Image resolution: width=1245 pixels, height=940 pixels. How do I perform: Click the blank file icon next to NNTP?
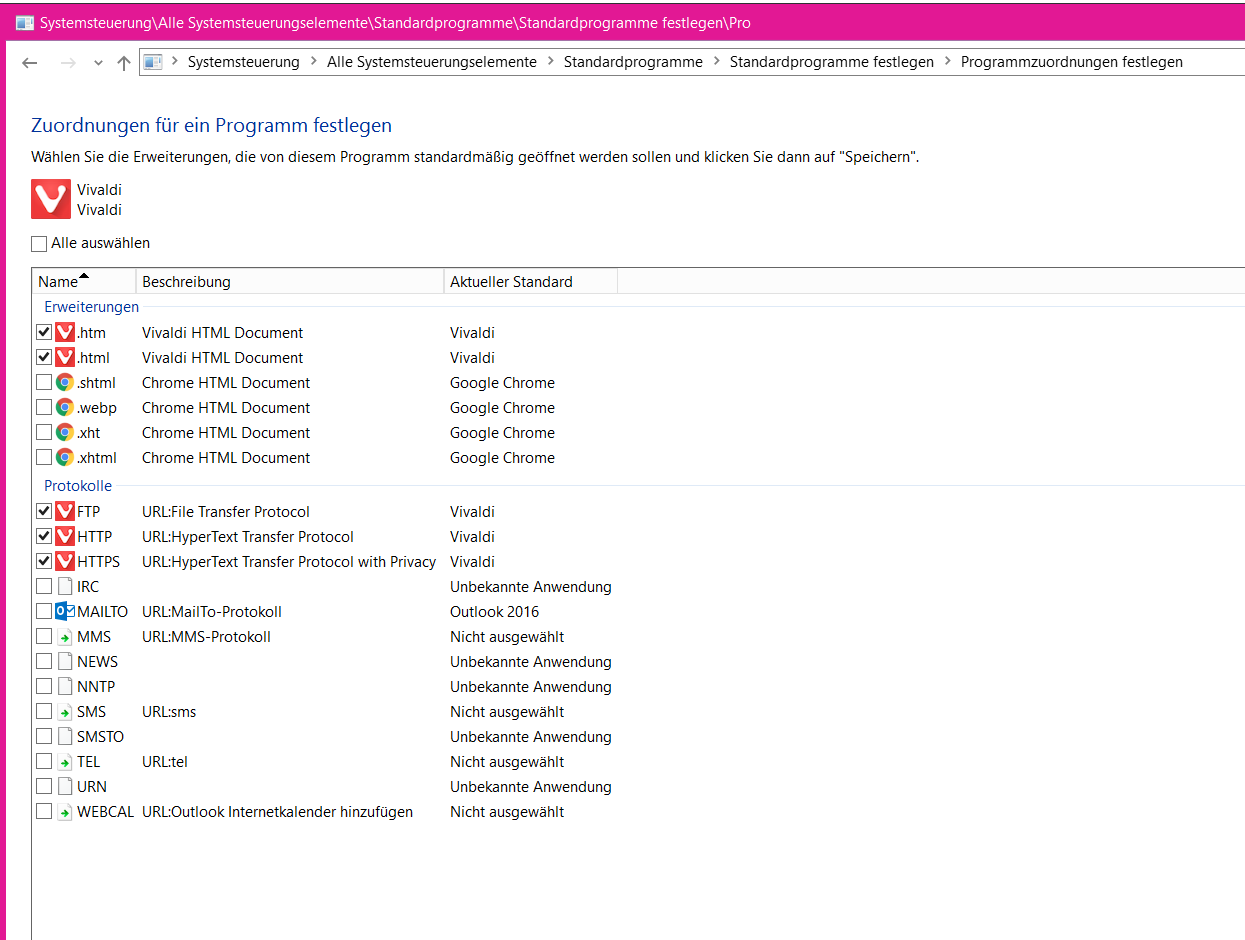pos(65,686)
